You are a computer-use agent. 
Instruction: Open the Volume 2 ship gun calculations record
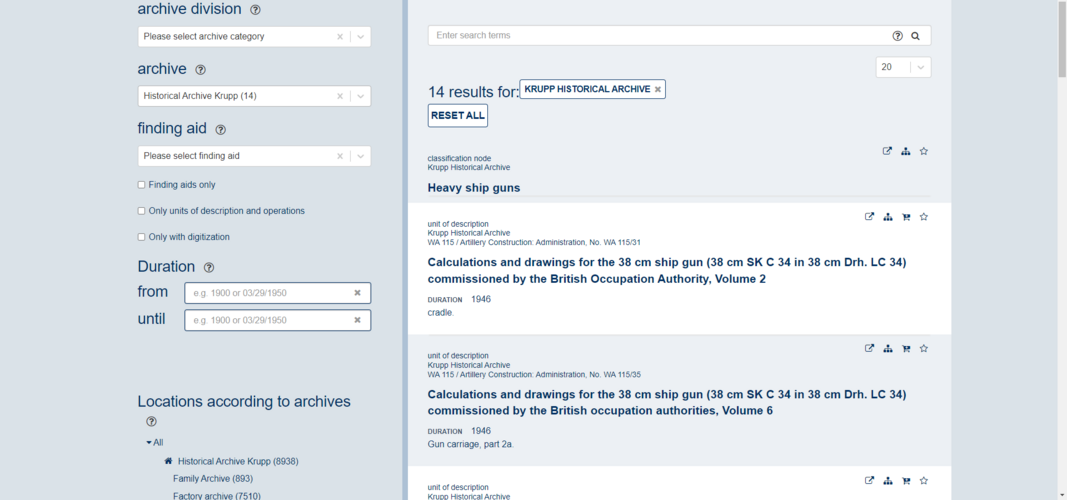667,271
